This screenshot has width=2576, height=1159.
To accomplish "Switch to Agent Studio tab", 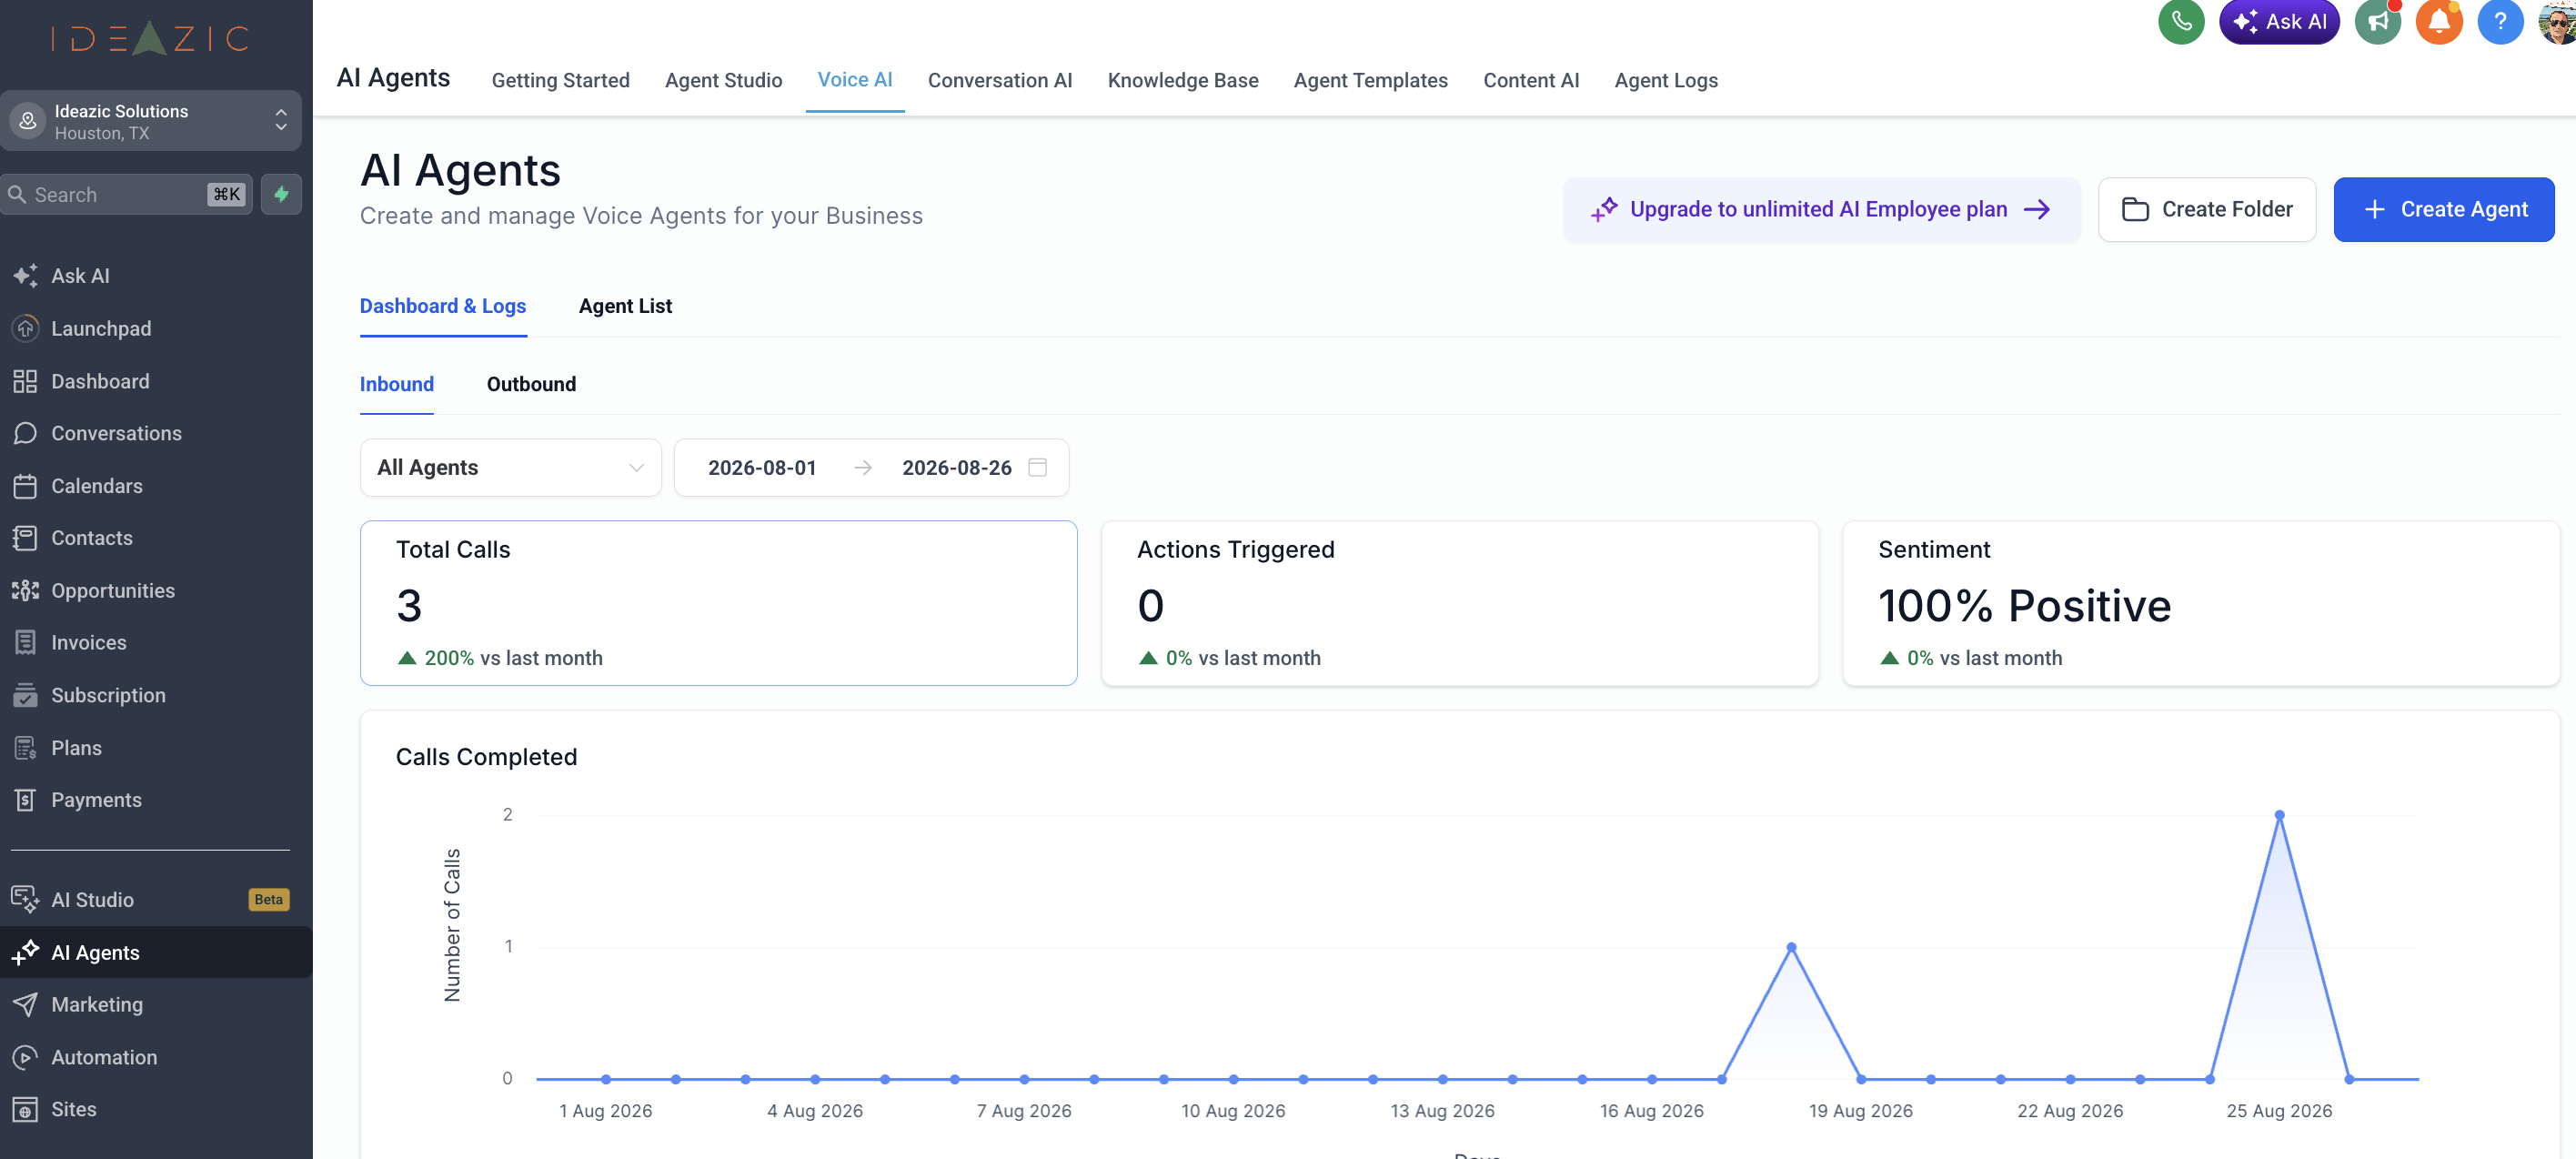I will pyautogui.click(x=723, y=80).
